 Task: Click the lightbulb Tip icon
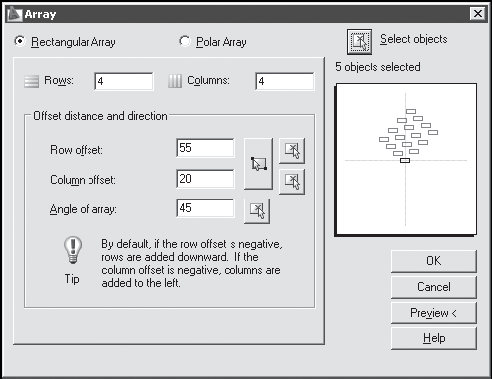(73, 250)
